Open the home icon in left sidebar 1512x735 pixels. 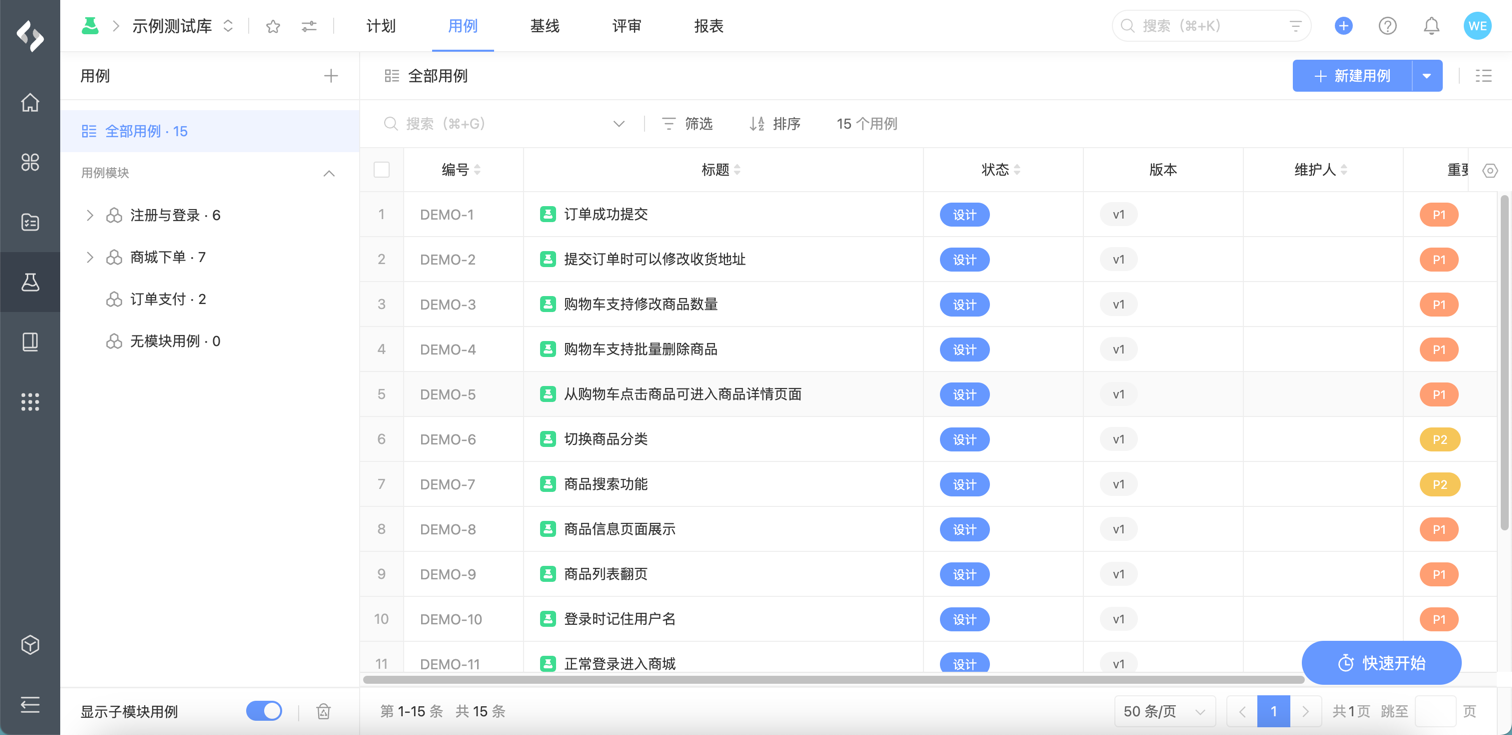30,102
